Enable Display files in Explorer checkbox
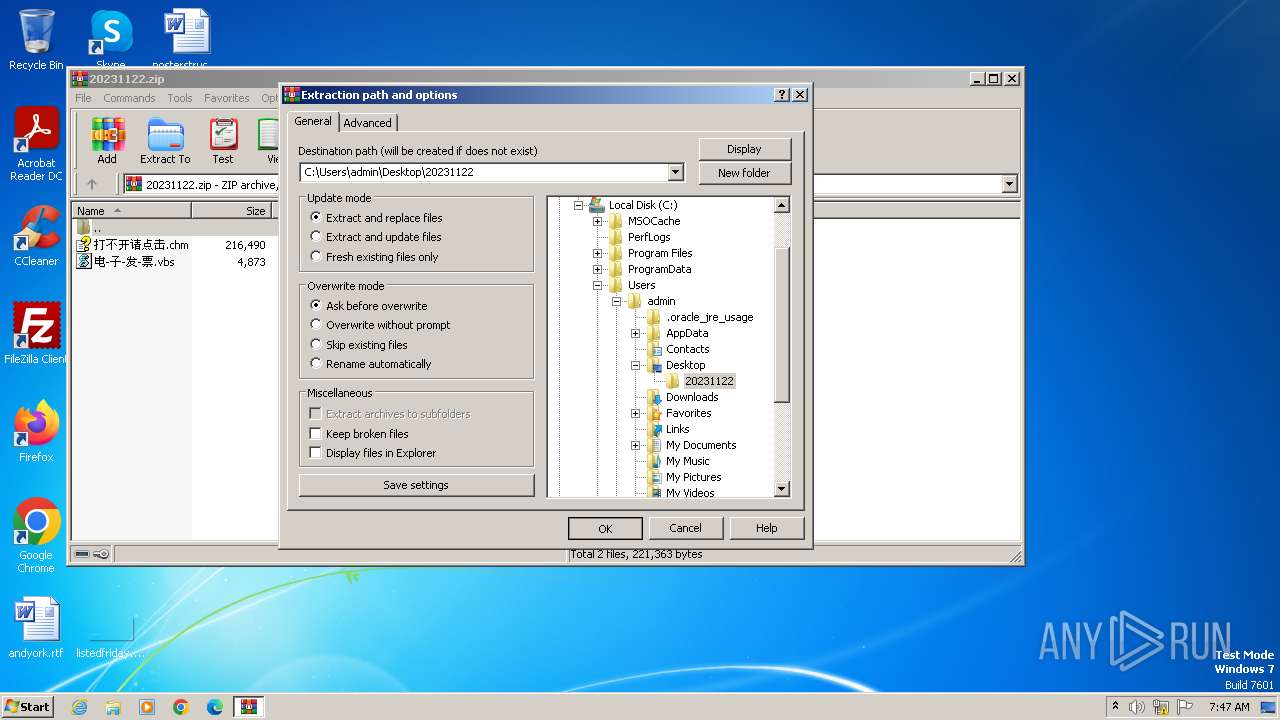This screenshot has height=720, width=1280. (316, 453)
